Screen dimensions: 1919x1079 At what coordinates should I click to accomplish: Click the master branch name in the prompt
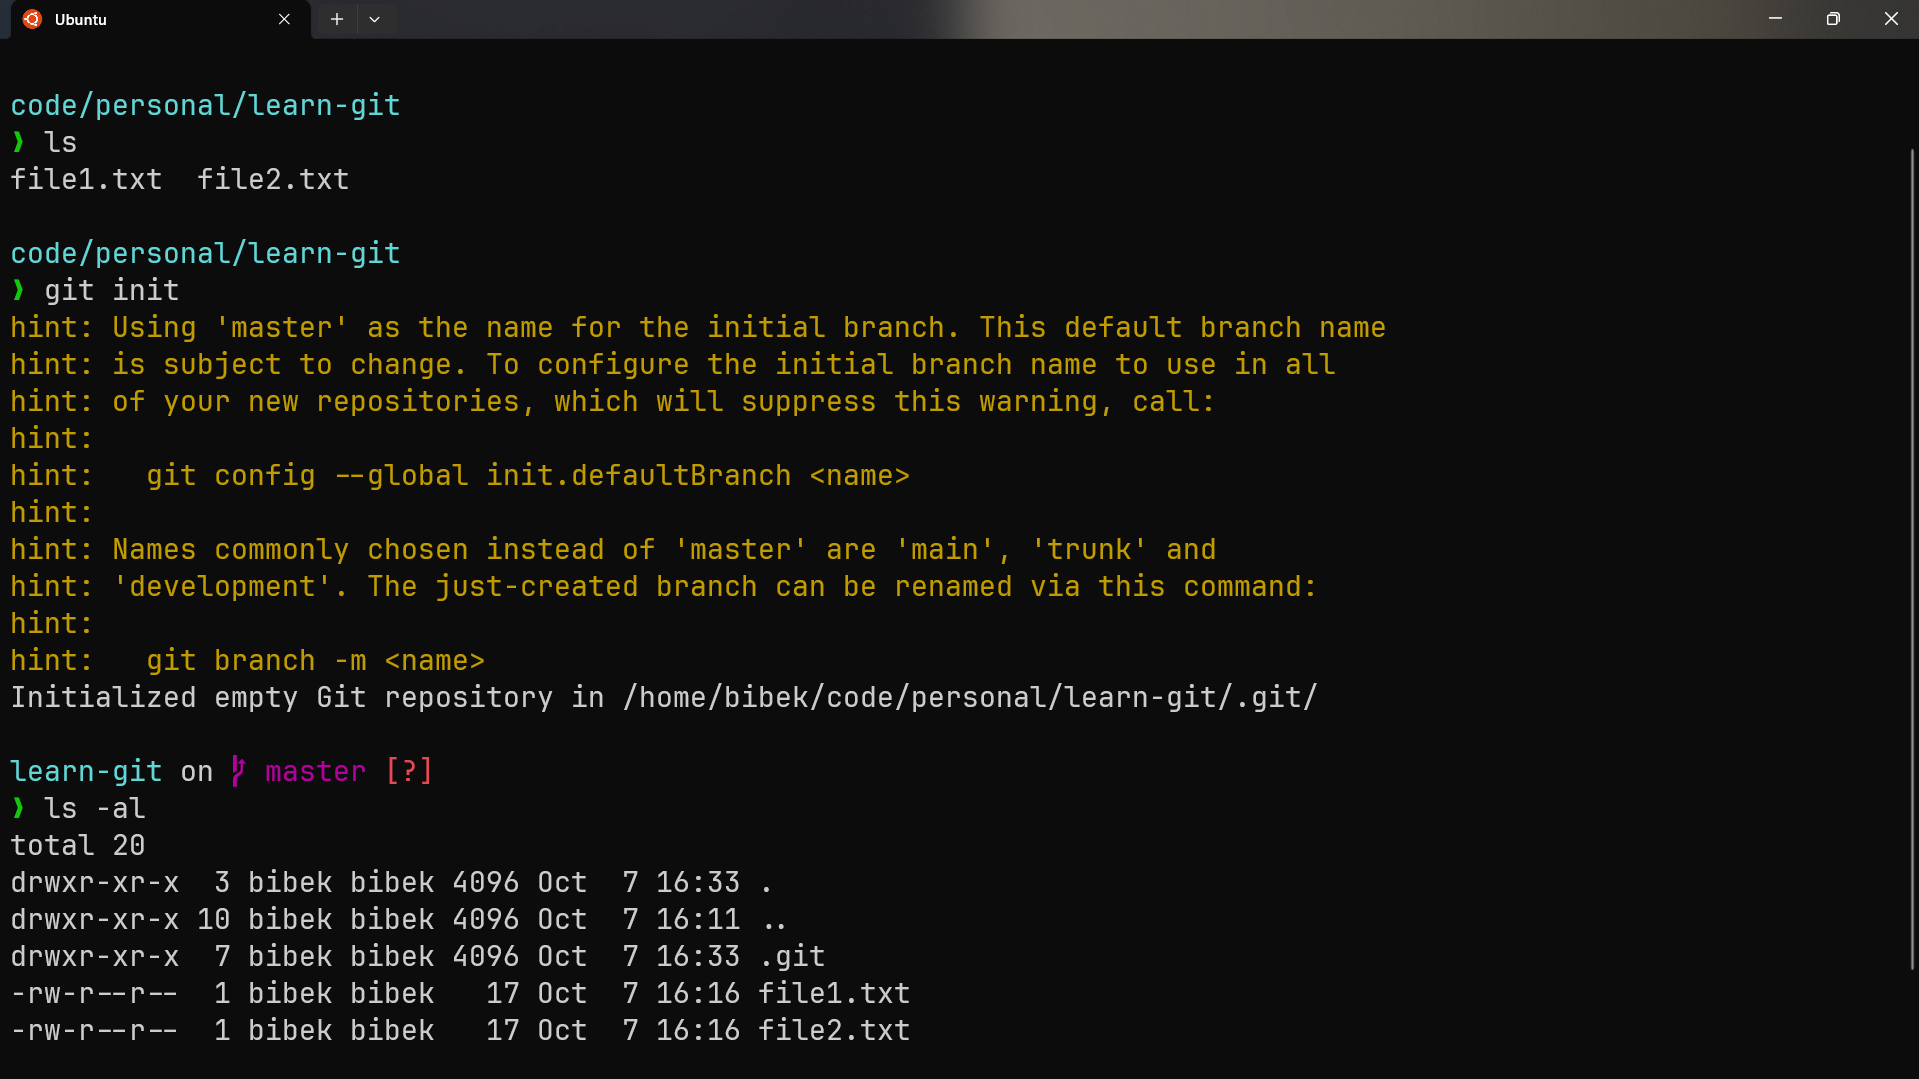315,770
